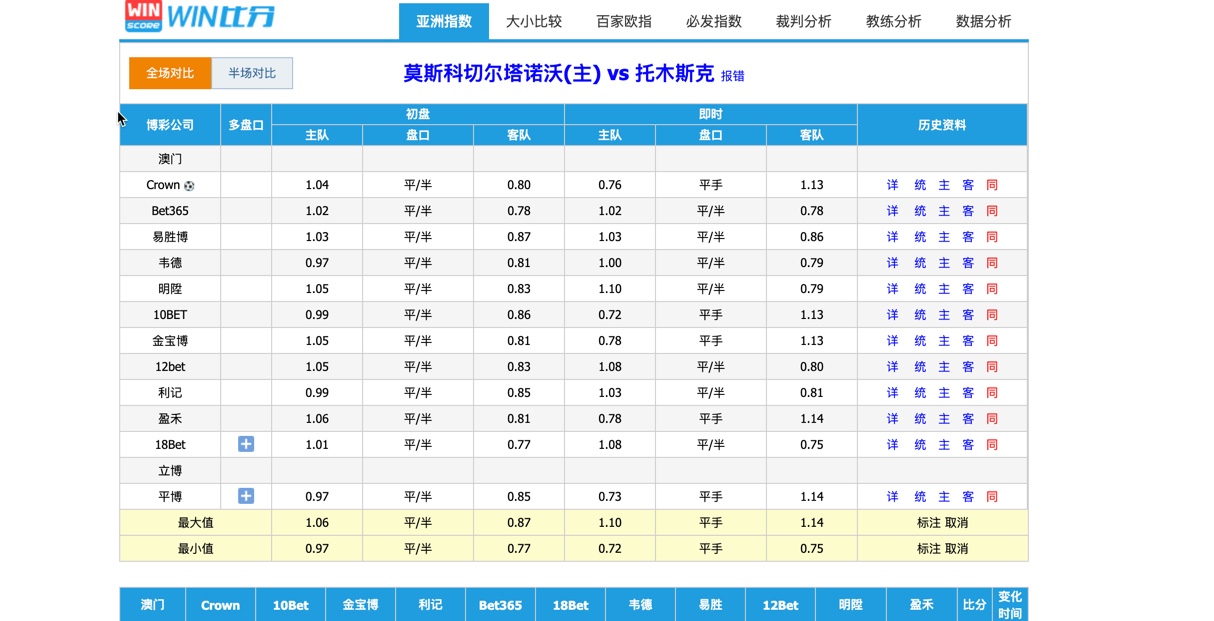Open the 数据分析 tab
Screen dimensions: 1214x621
[x=984, y=21]
